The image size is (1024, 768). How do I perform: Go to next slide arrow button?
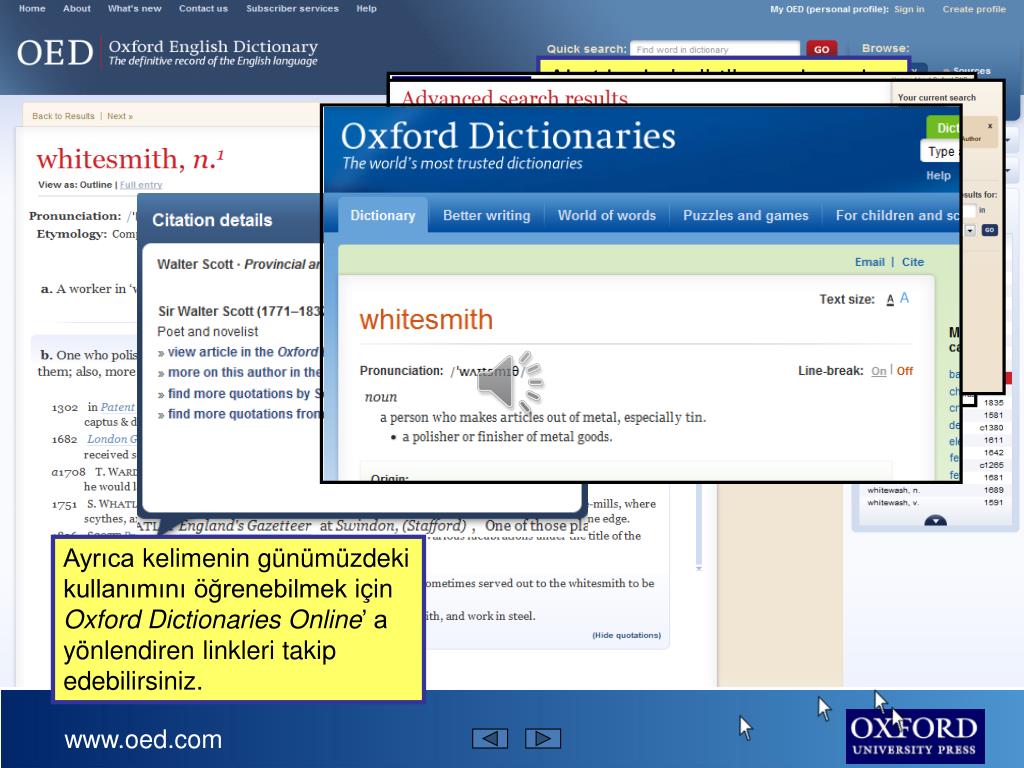point(543,739)
